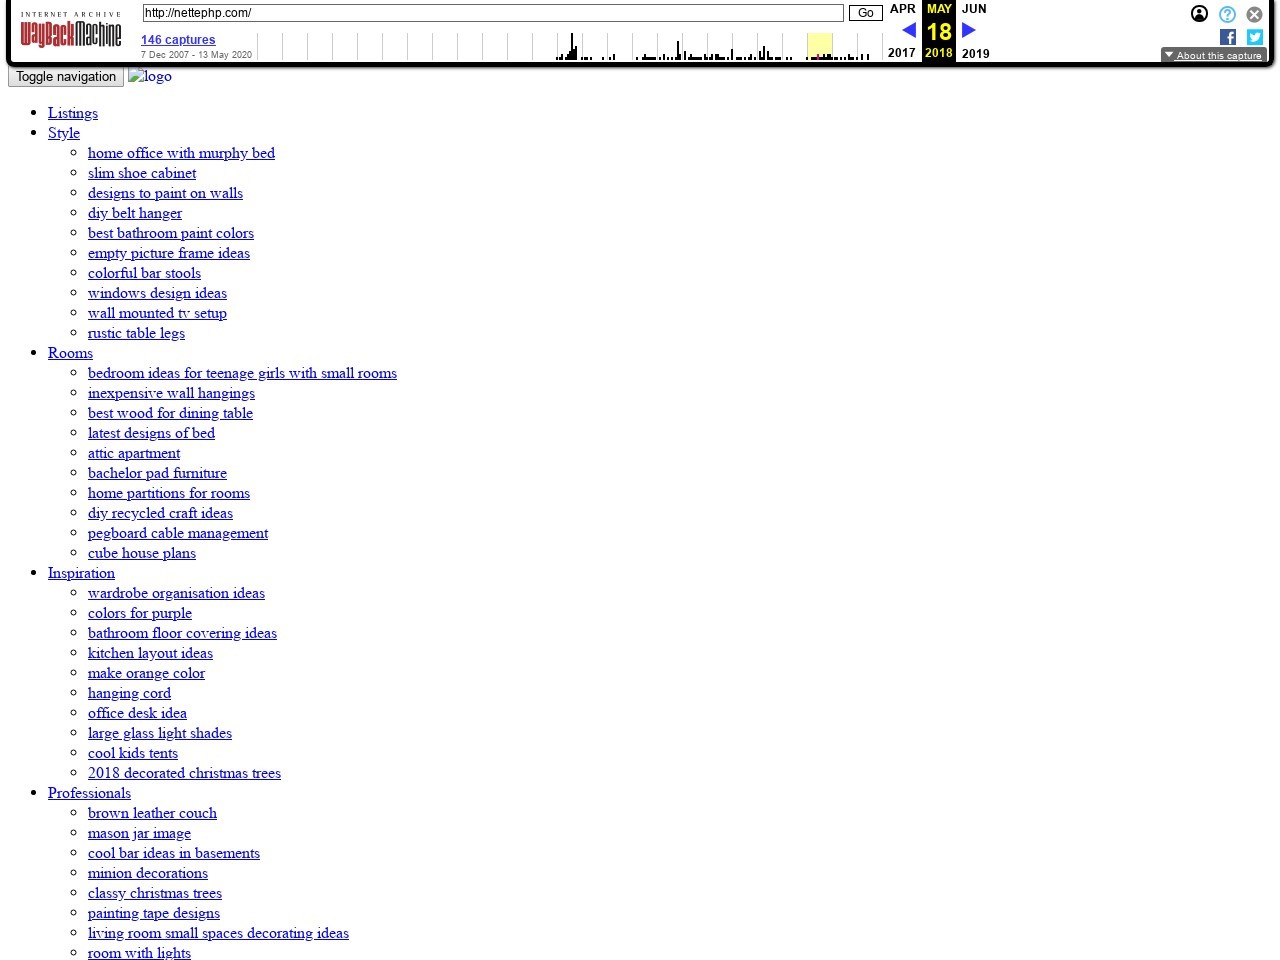Open the Wayback help question icon
This screenshot has height=960, width=1280.
(1227, 14)
